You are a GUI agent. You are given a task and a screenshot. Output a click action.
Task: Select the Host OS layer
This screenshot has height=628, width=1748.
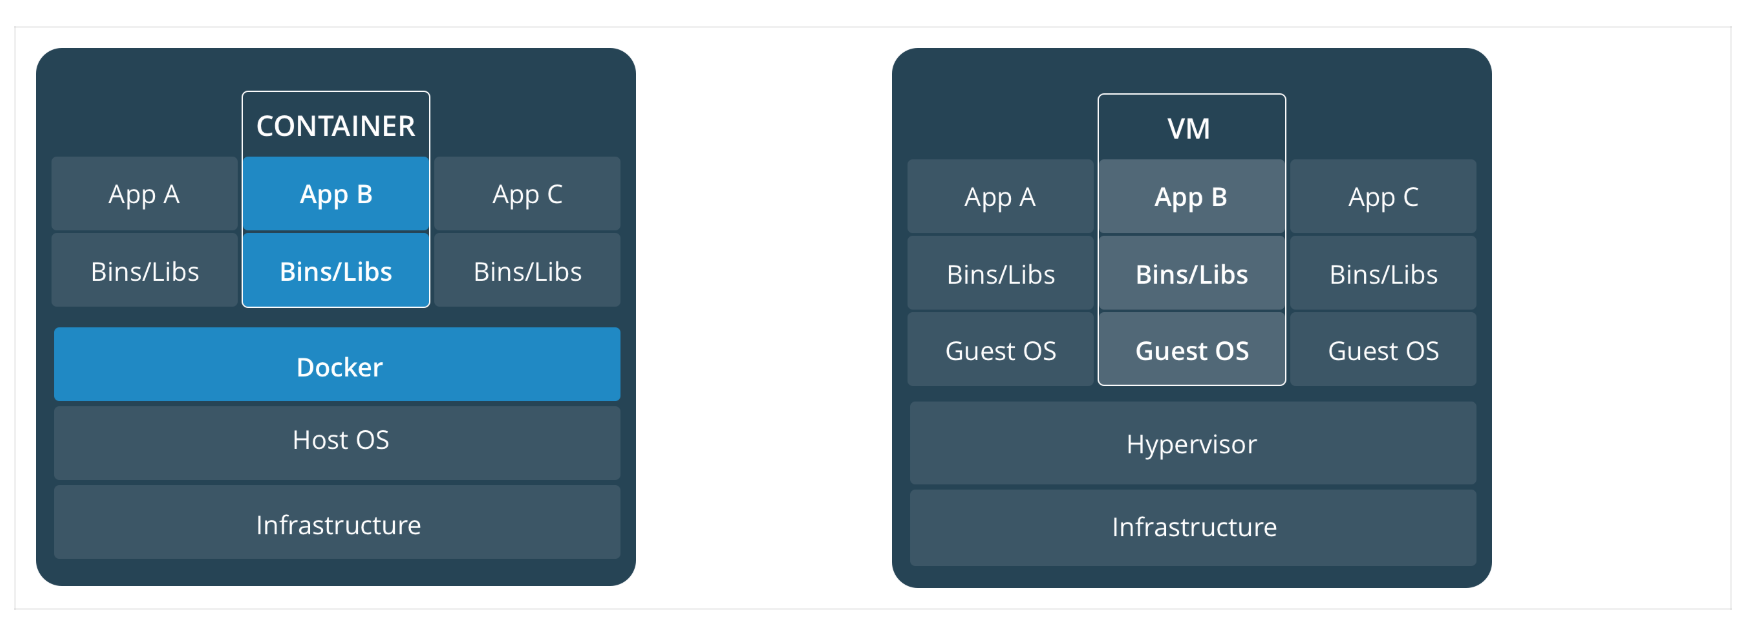(x=337, y=441)
